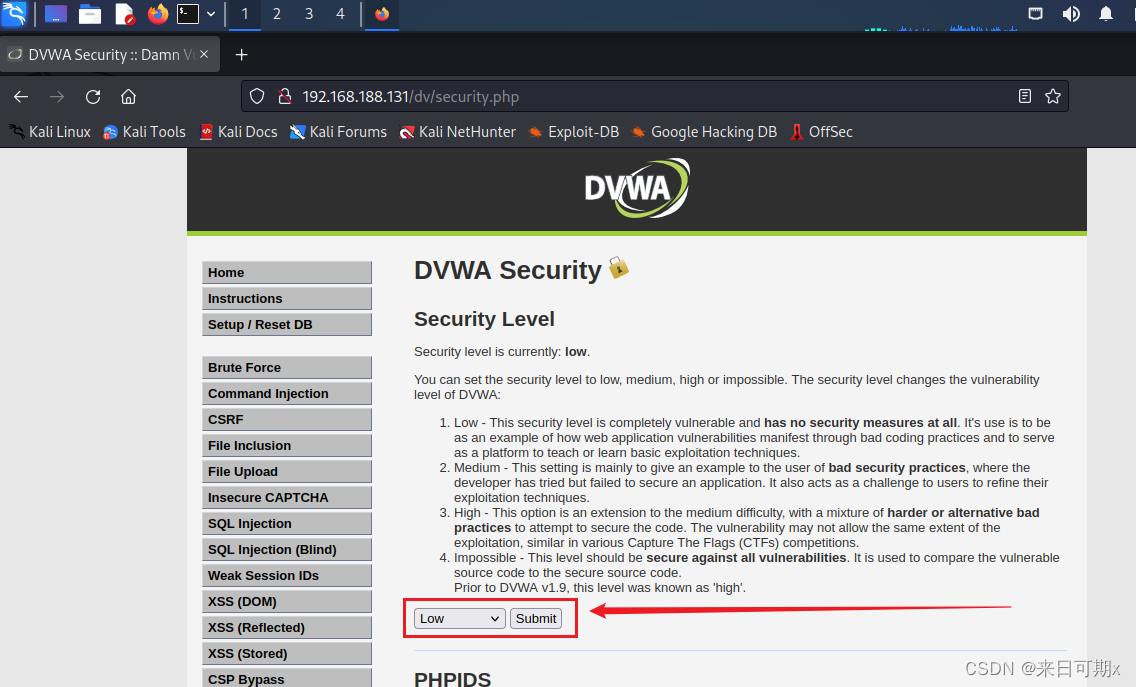Open XSS (Stored) module
Viewport: 1136px width, 687px height.
pyautogui.click(x=287, y=654)
